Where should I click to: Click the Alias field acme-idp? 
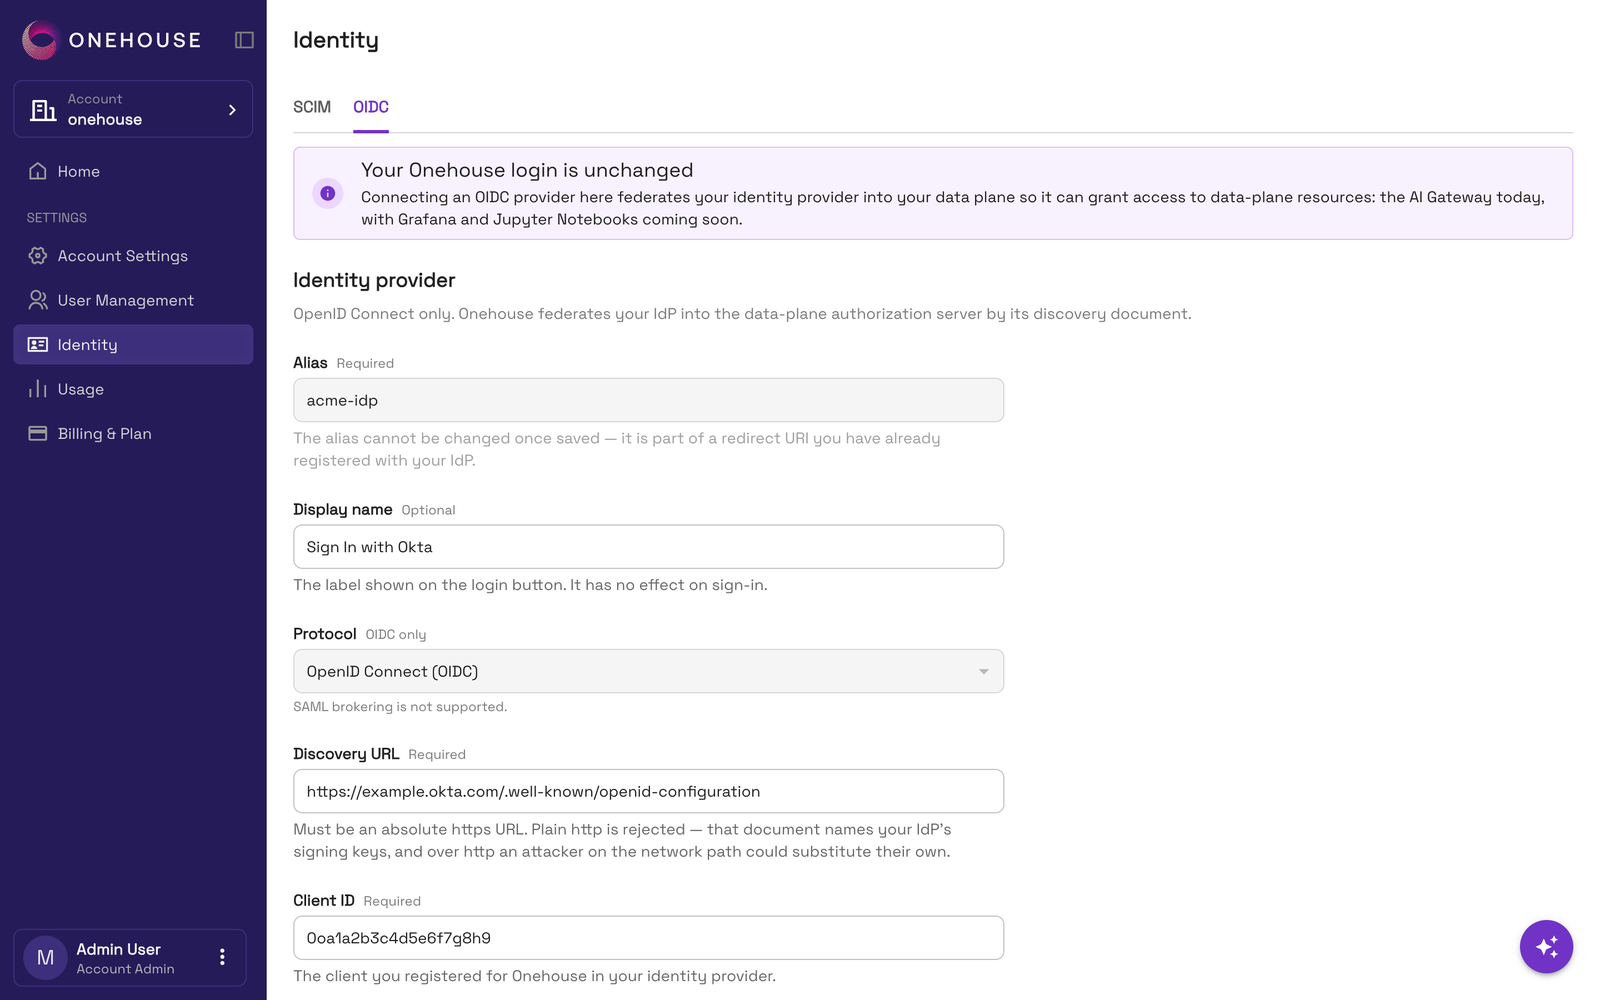coord(648,400)
